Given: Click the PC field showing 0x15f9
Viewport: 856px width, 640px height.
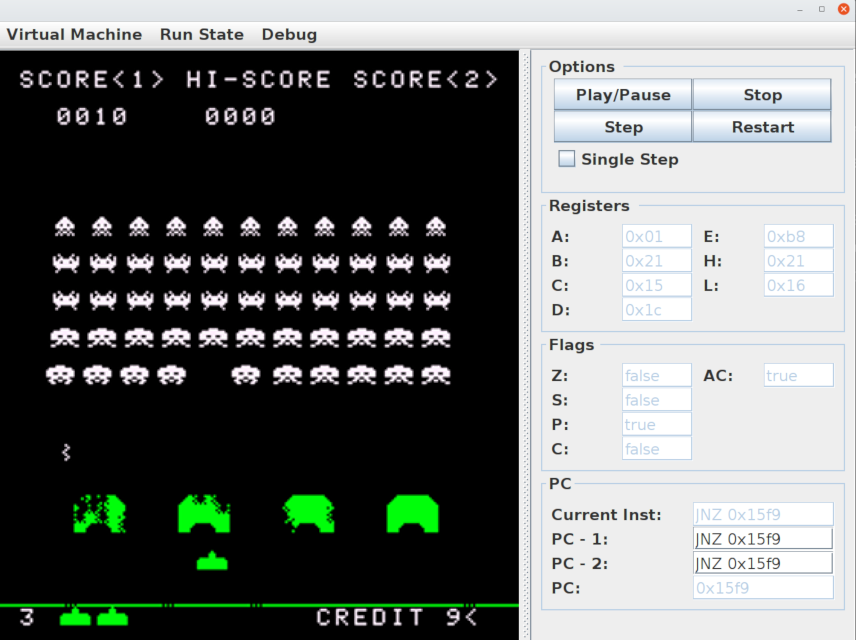Looking at the screenshot, I should point(762,588).
